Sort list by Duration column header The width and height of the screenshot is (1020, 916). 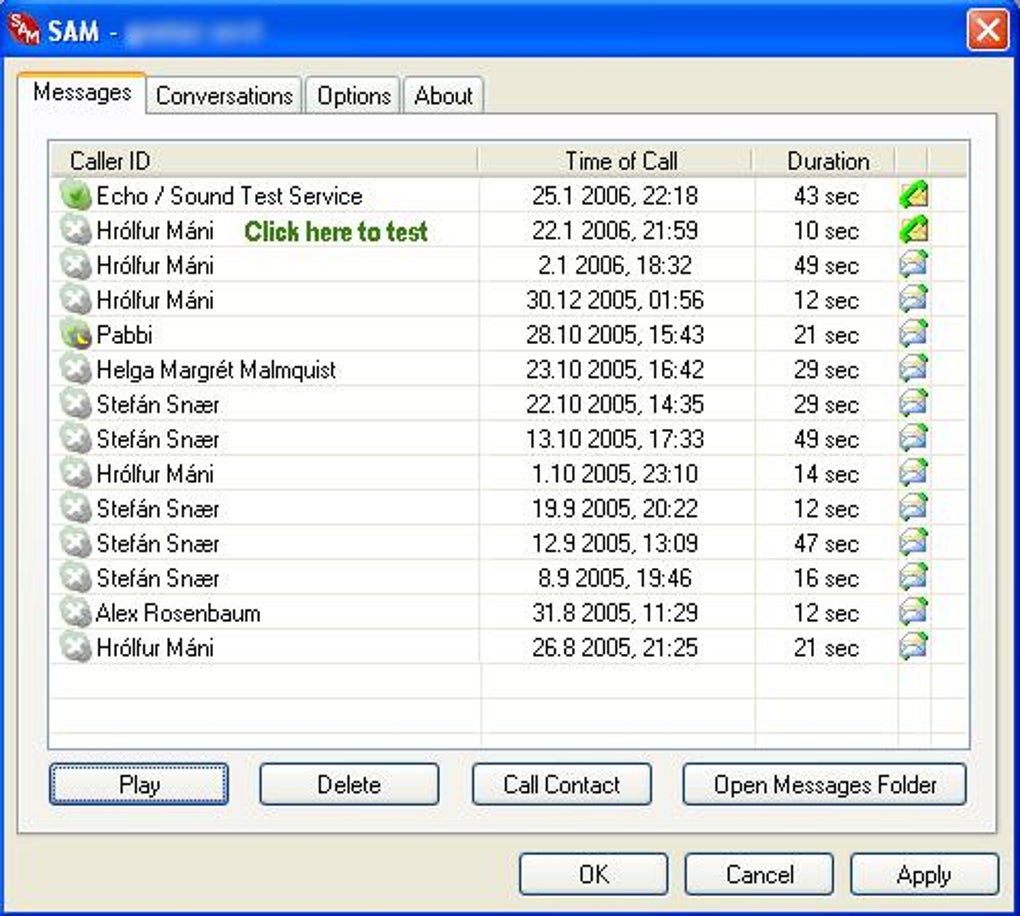tap(825, 161)
